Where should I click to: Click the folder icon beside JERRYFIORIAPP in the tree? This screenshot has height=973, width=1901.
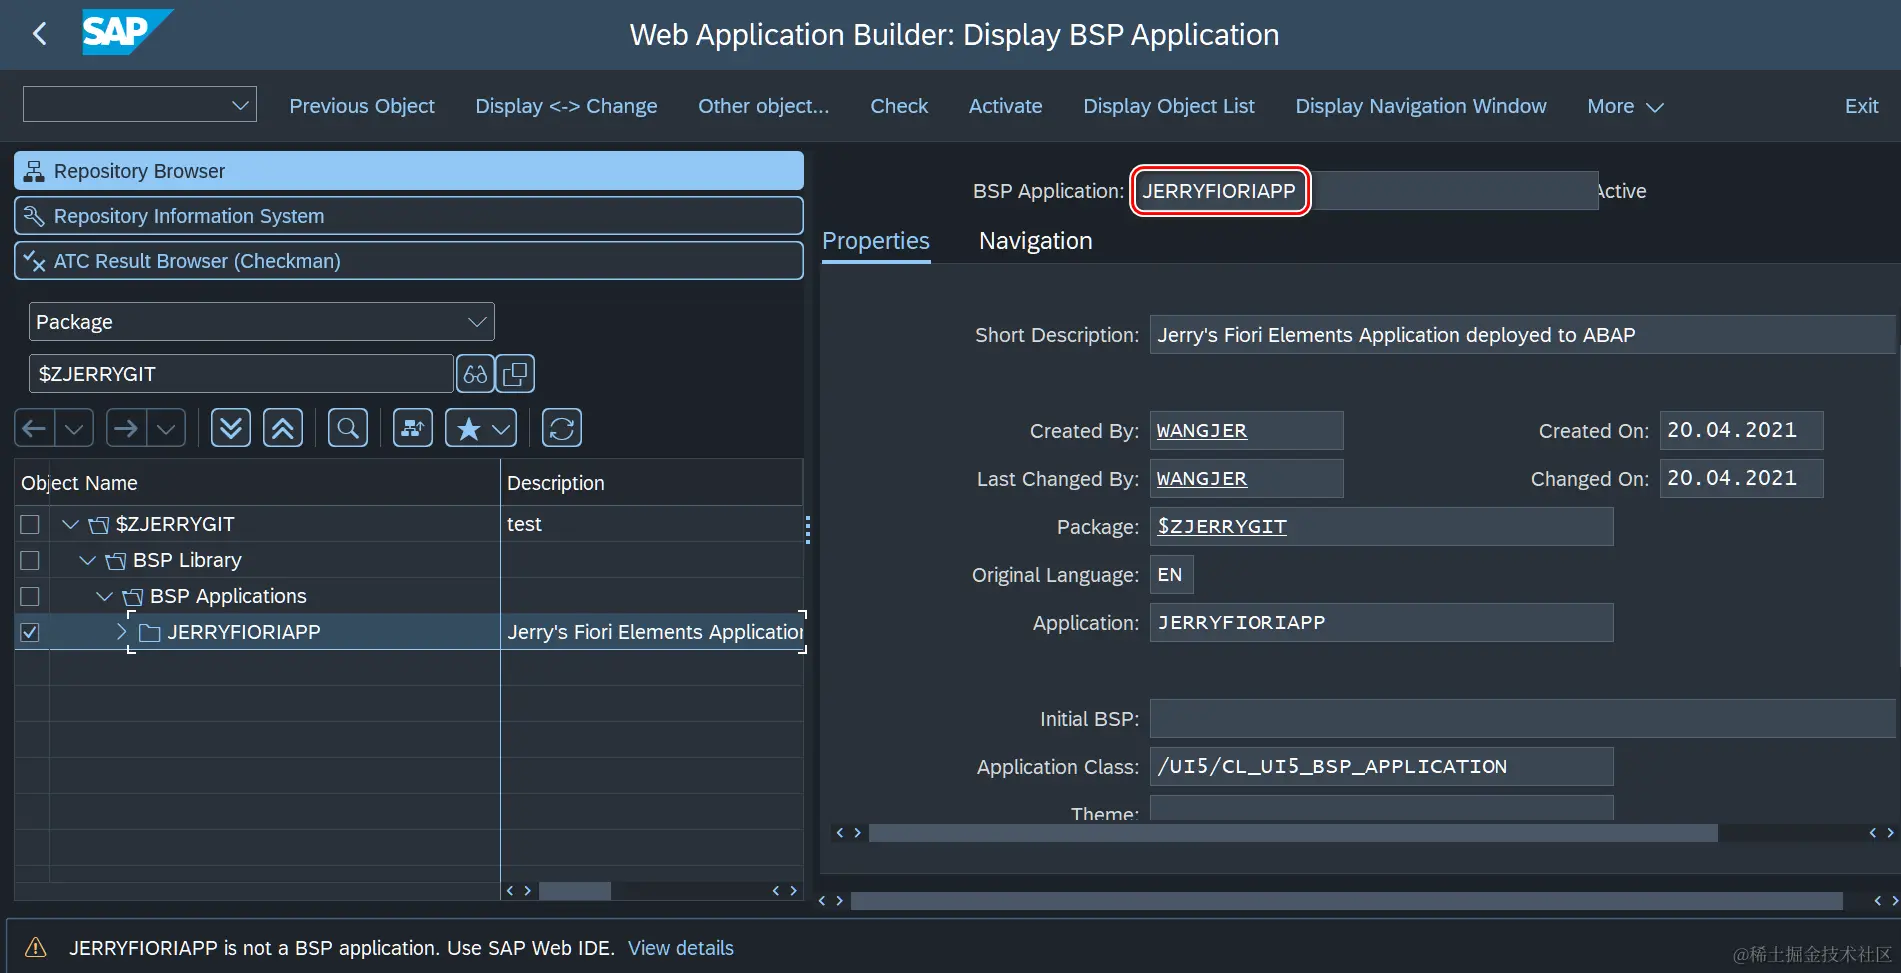coord(150,632)
